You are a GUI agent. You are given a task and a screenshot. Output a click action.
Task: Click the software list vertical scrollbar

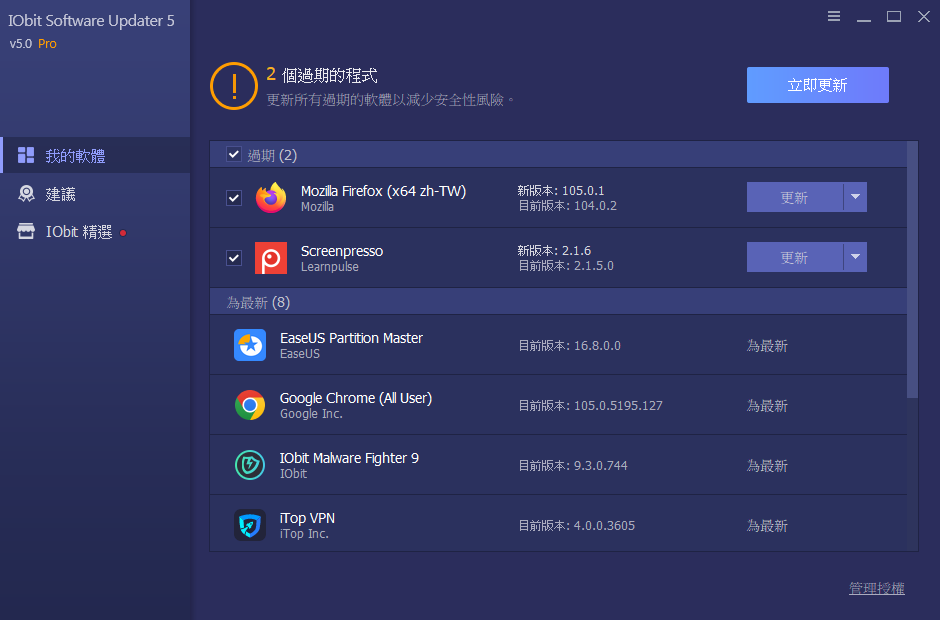click(912, 270)
